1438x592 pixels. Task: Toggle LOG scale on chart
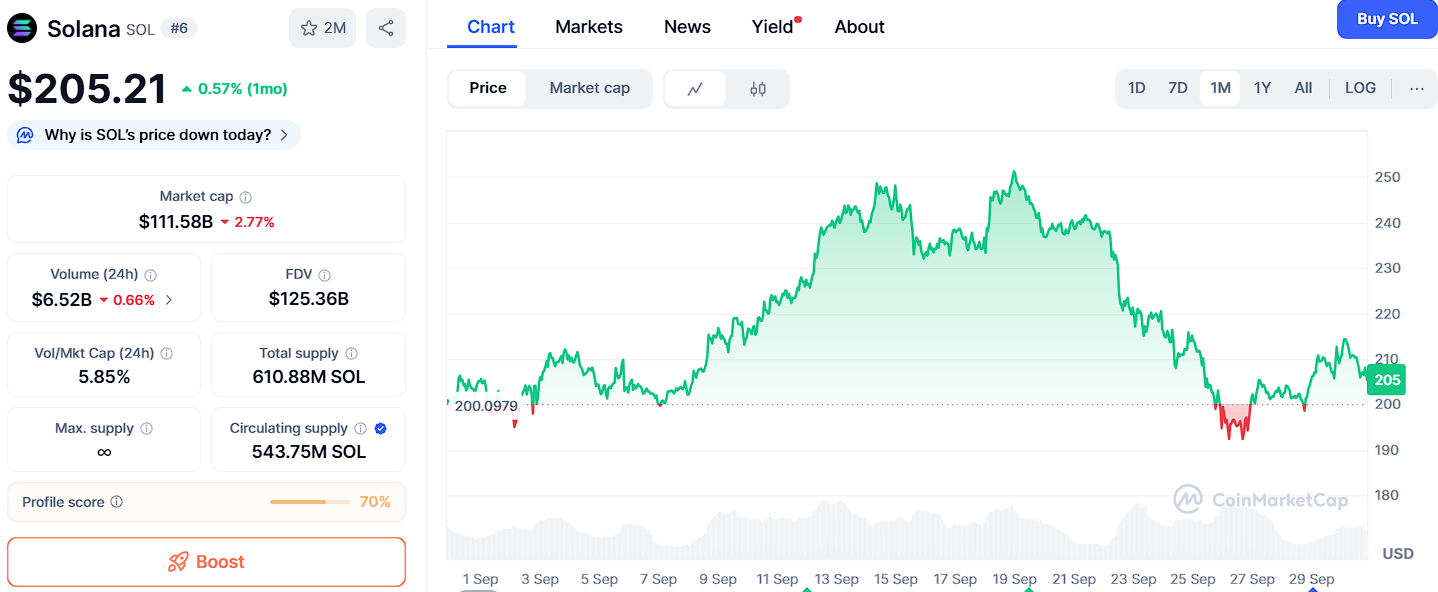pyautogui.click(x=1360, y=88)
